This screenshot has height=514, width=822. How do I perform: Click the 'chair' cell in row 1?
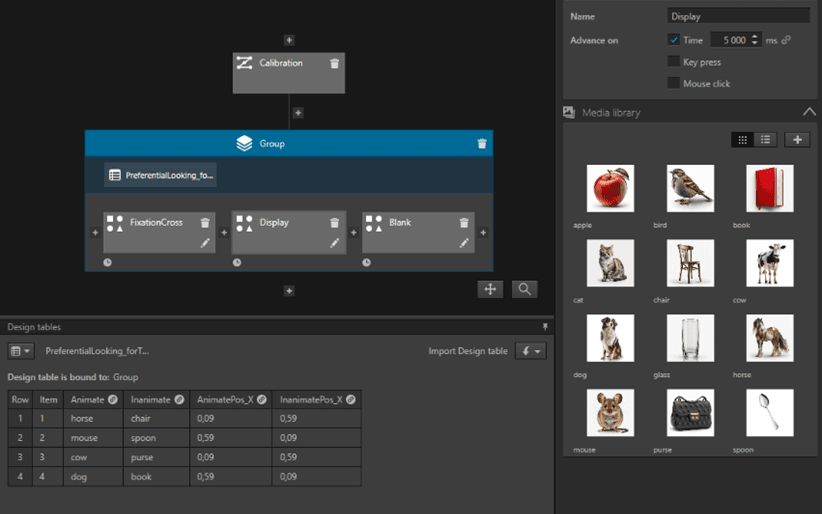click(156, 419)
